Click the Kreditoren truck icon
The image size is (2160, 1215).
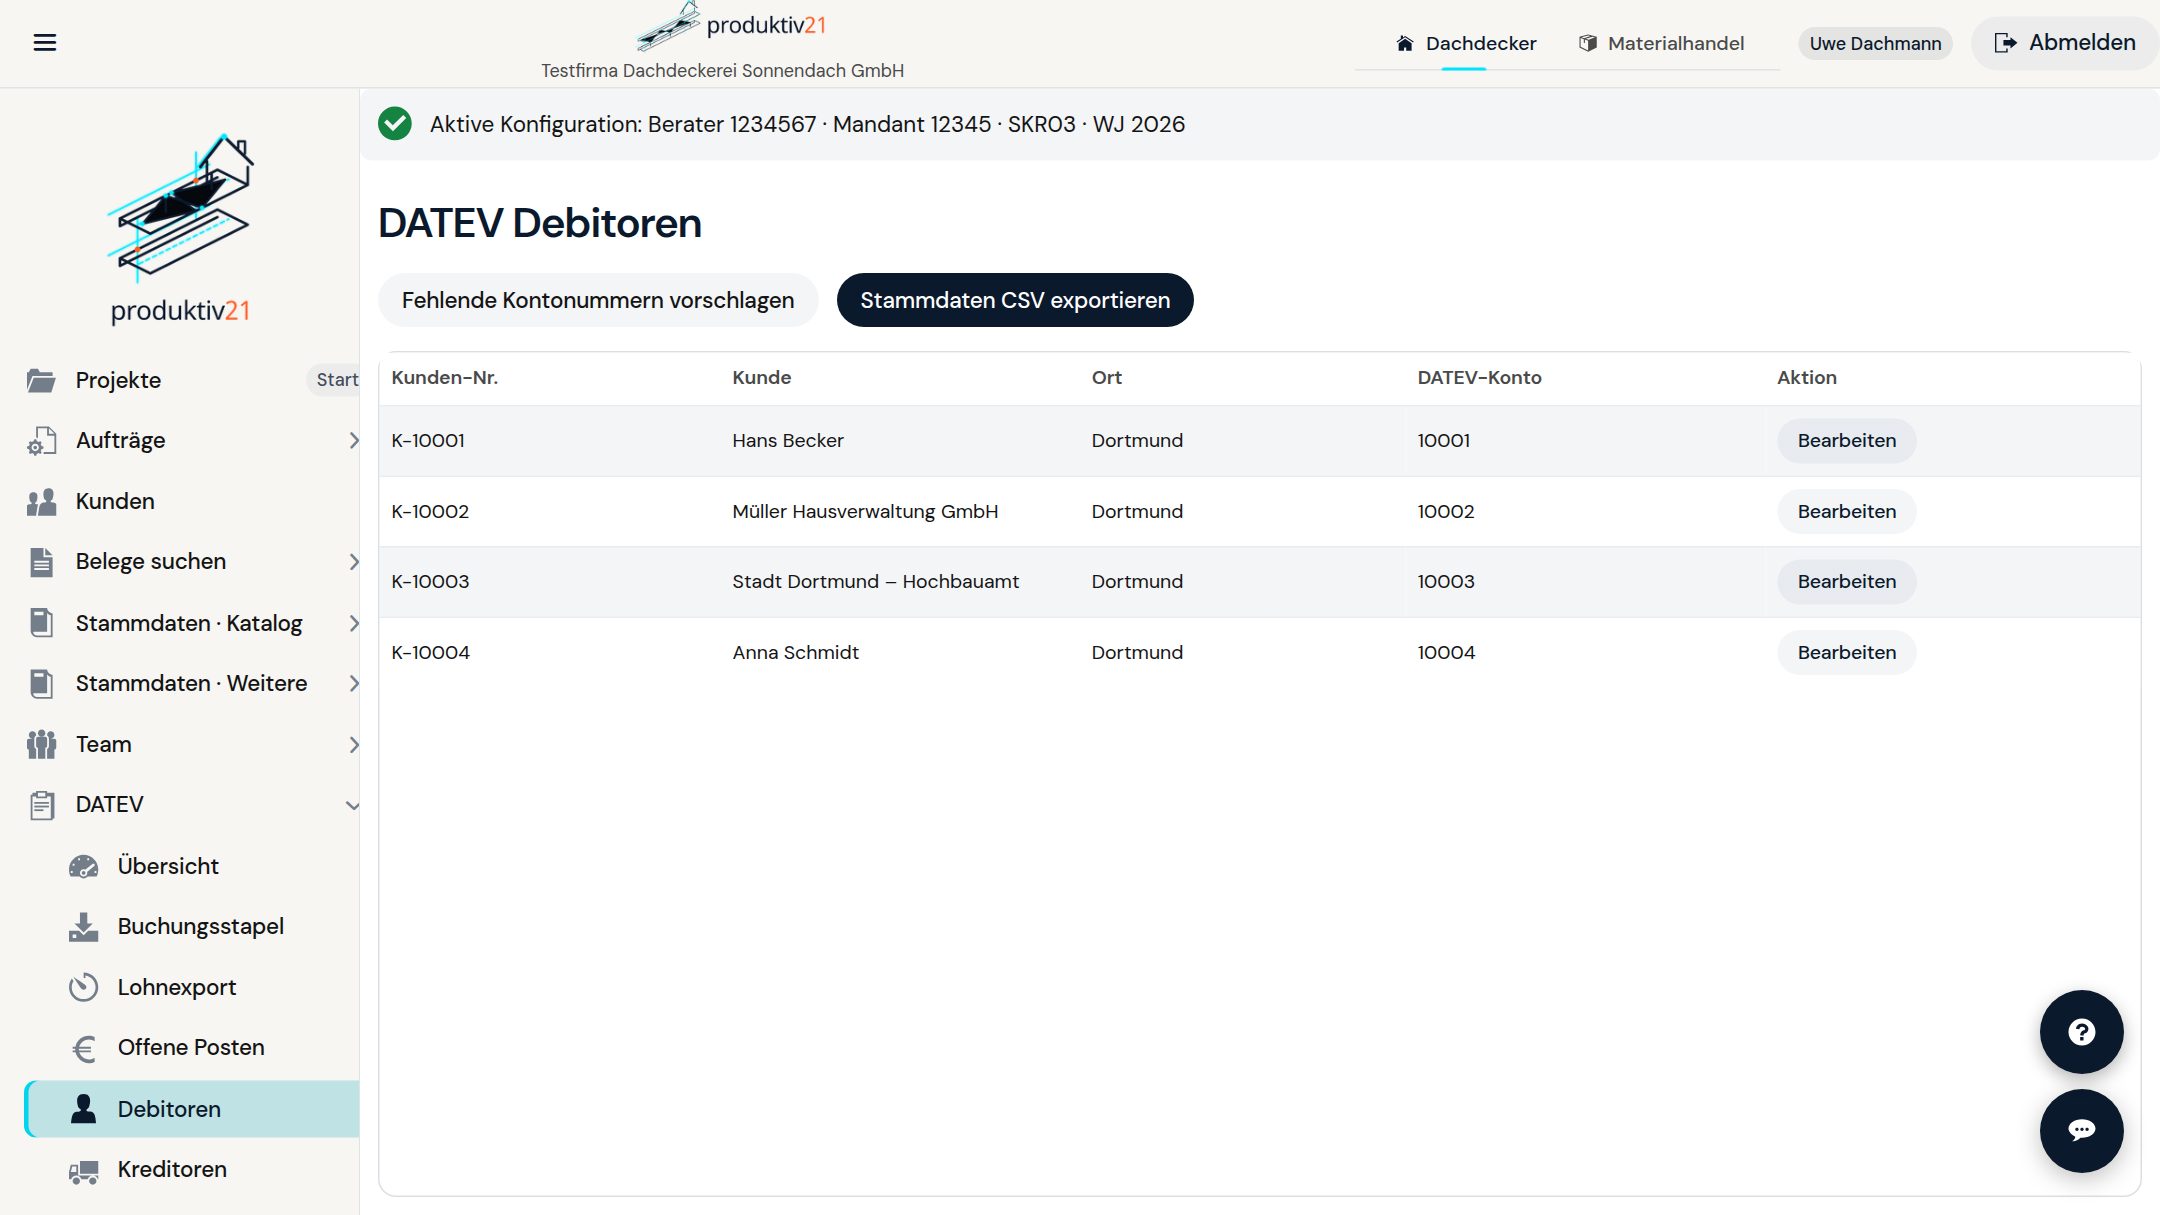point(83,1170)
